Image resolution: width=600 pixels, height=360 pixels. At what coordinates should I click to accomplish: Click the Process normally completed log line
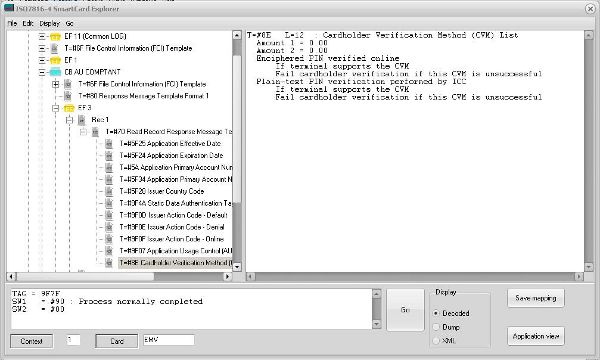pyautogui.click(x=140, y=301)
